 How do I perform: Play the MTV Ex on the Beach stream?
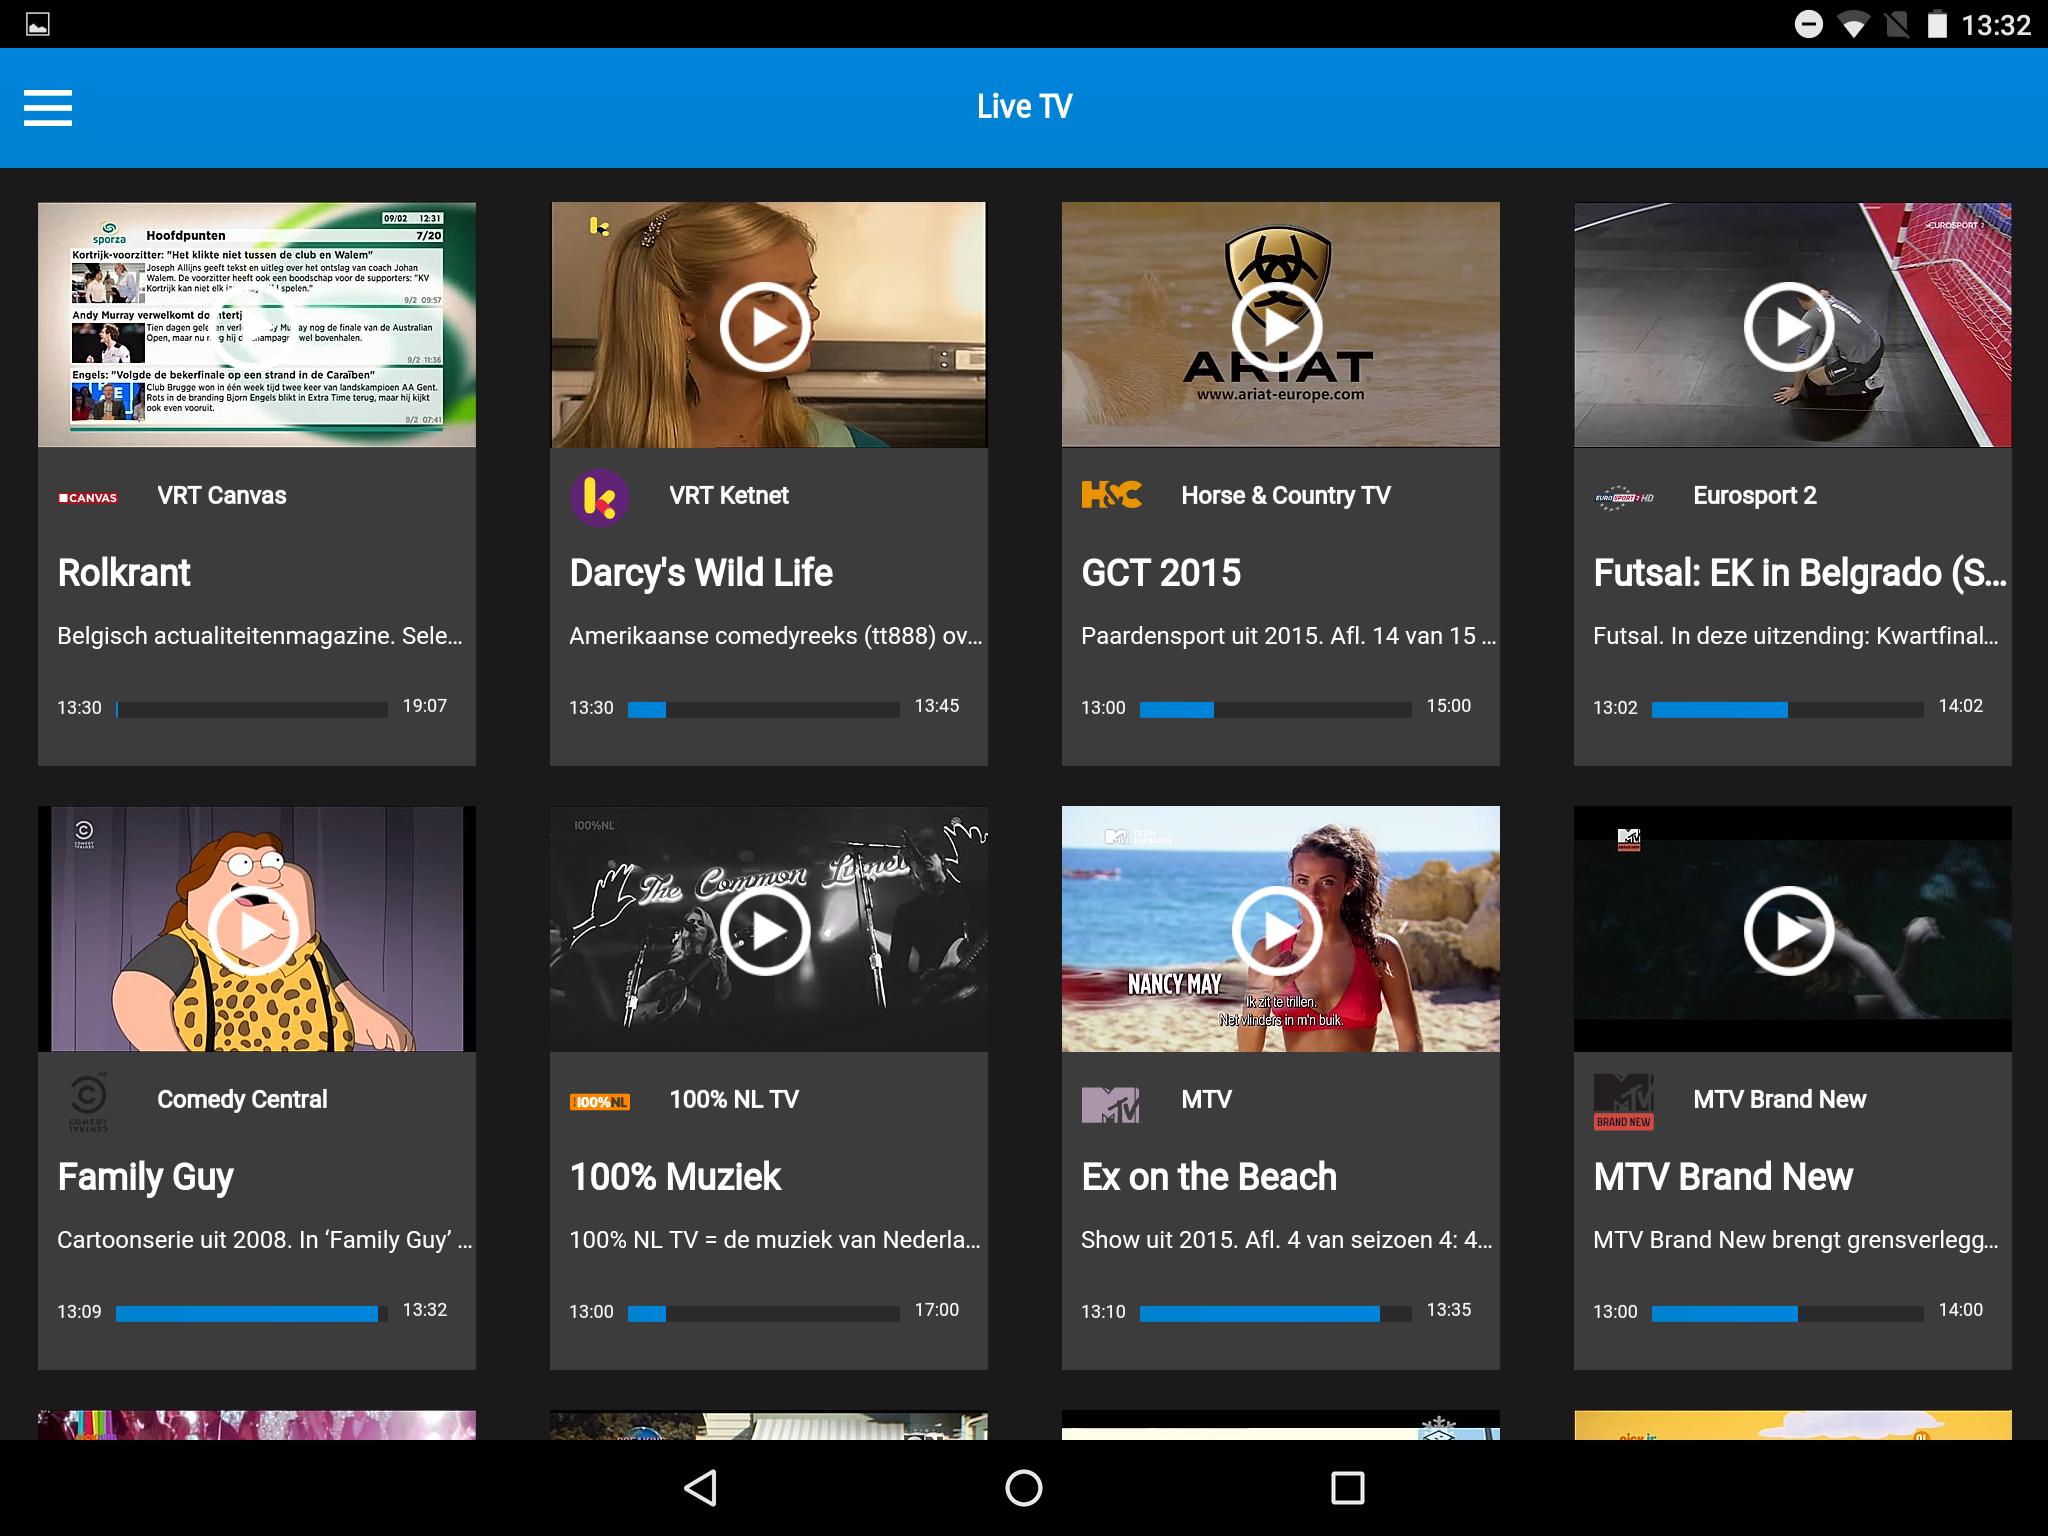1277,930
